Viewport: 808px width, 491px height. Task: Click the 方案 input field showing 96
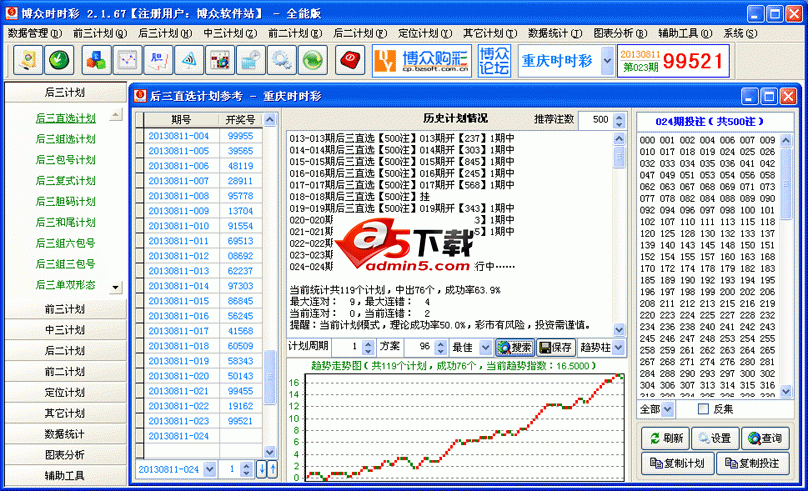pyautogui.click(x=419, y=348)
